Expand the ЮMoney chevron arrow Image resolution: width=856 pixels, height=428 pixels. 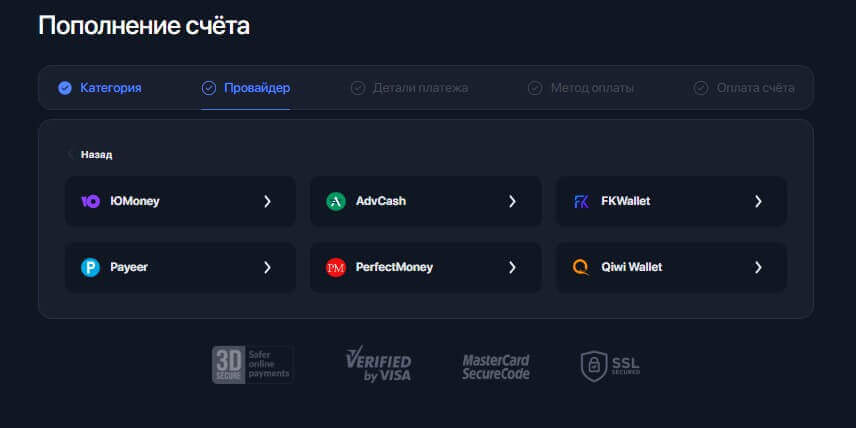[267, 201]
